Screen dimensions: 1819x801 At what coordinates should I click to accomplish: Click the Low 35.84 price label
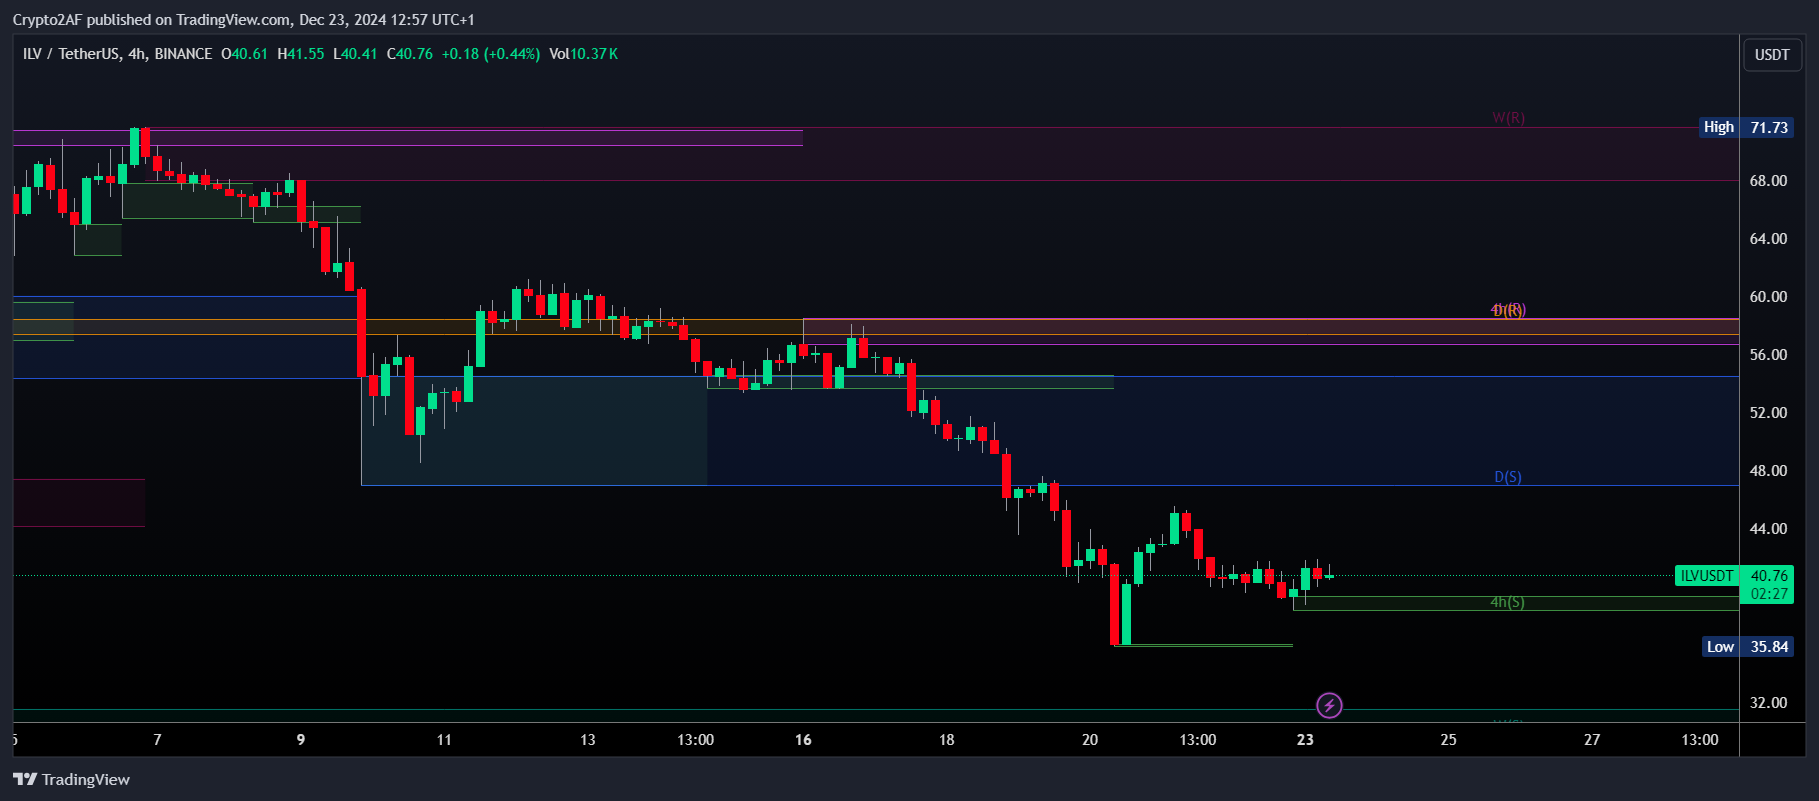1747,647
